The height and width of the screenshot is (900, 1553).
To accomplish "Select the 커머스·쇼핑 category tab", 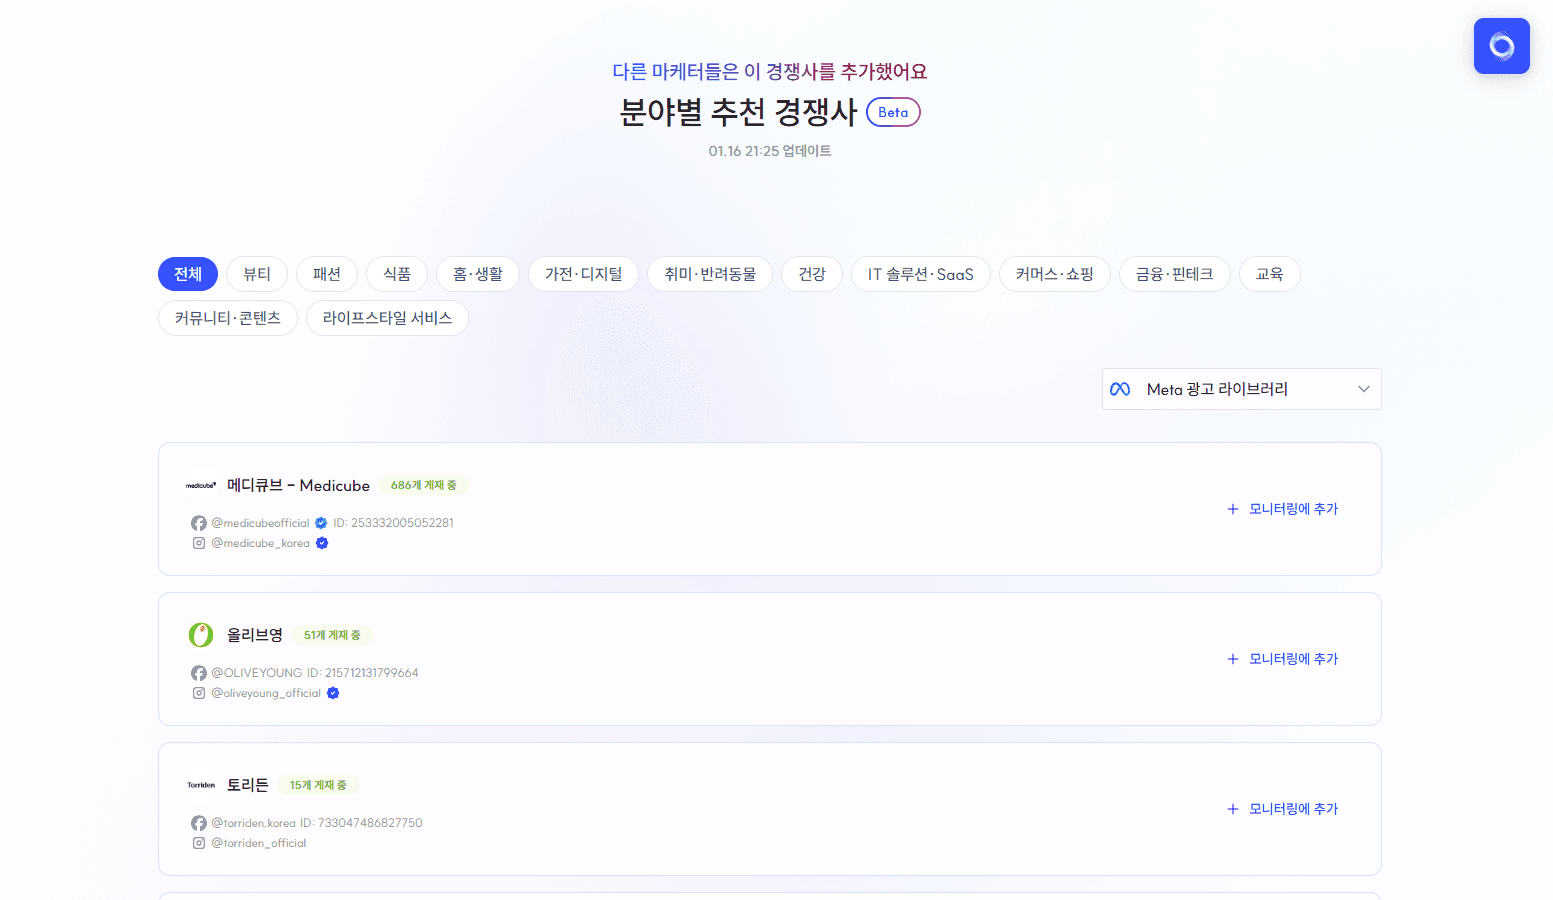I will (x=1055, y=274).
